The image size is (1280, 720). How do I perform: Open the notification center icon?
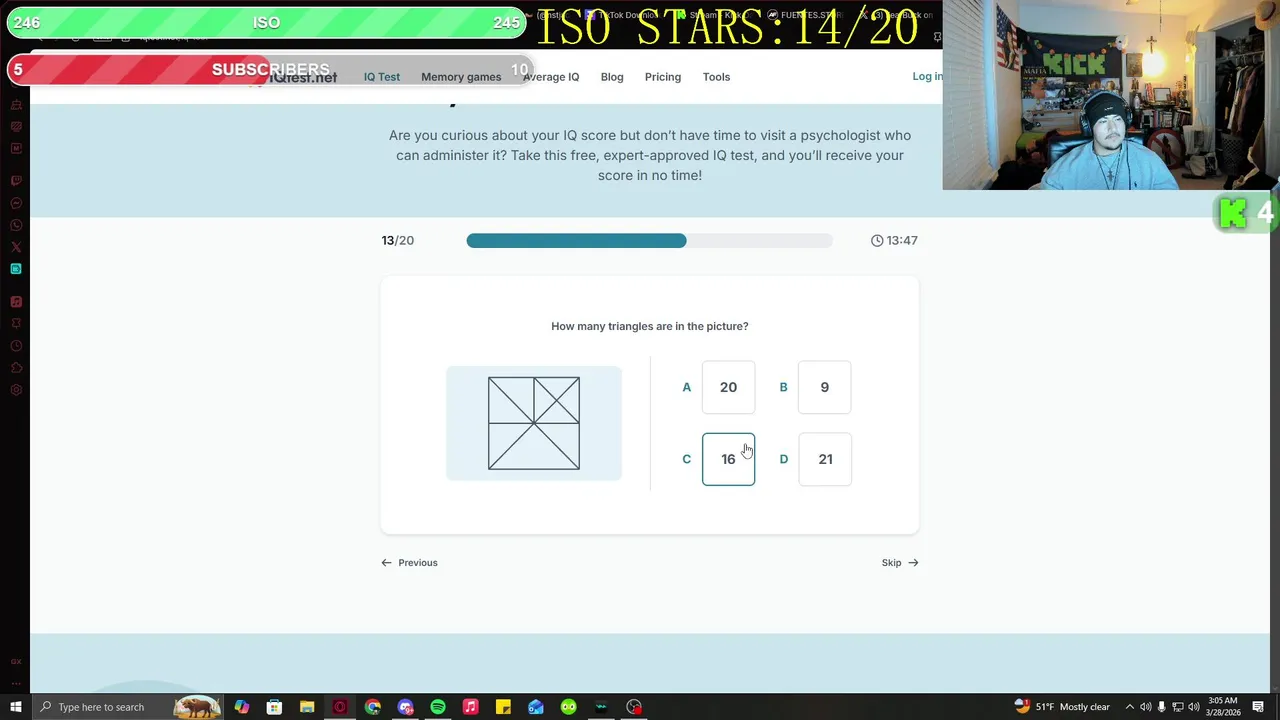(x=1258, y=707)
